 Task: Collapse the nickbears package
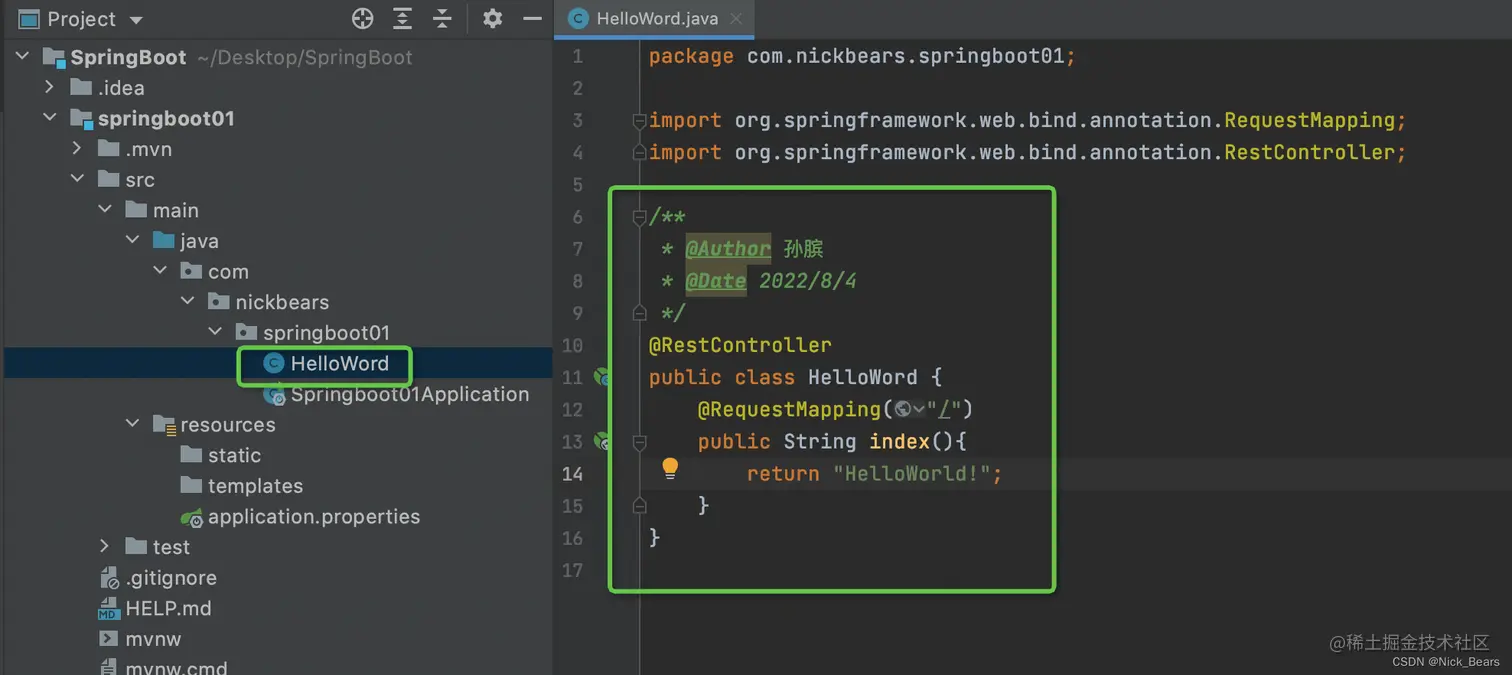pyautogui.click(x=187, y=302)
